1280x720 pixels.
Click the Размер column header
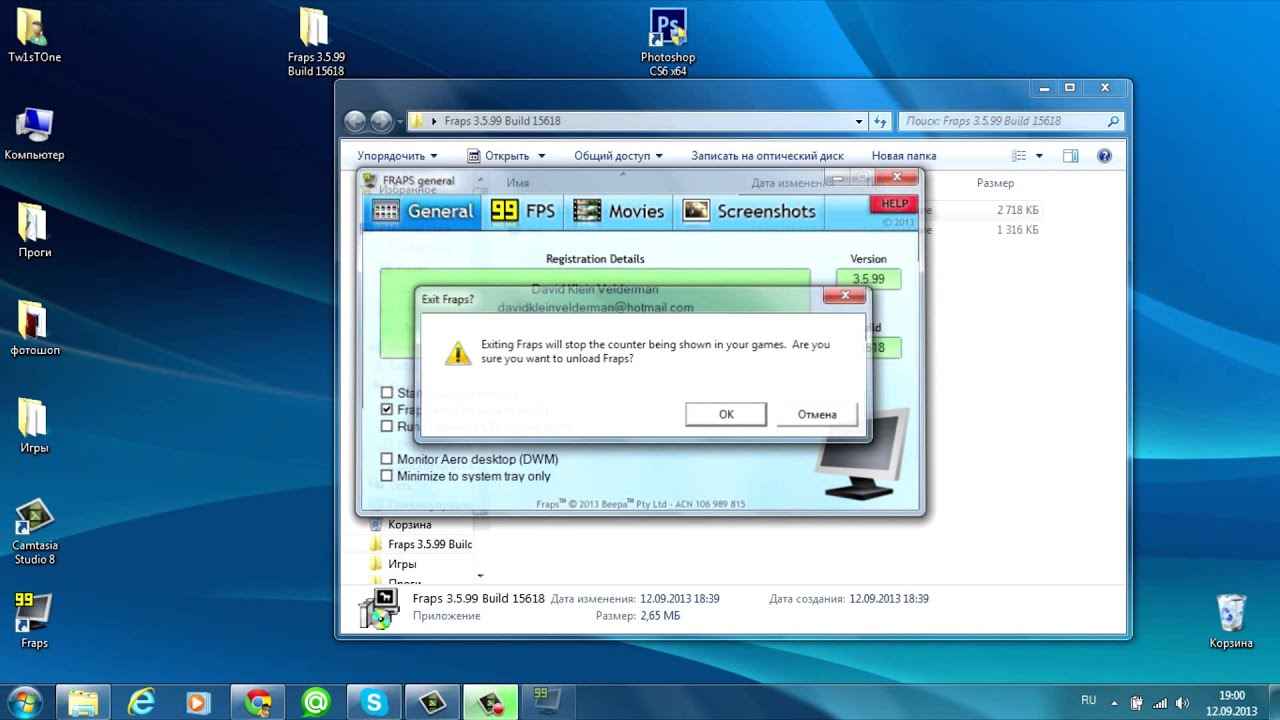point(995,183)
